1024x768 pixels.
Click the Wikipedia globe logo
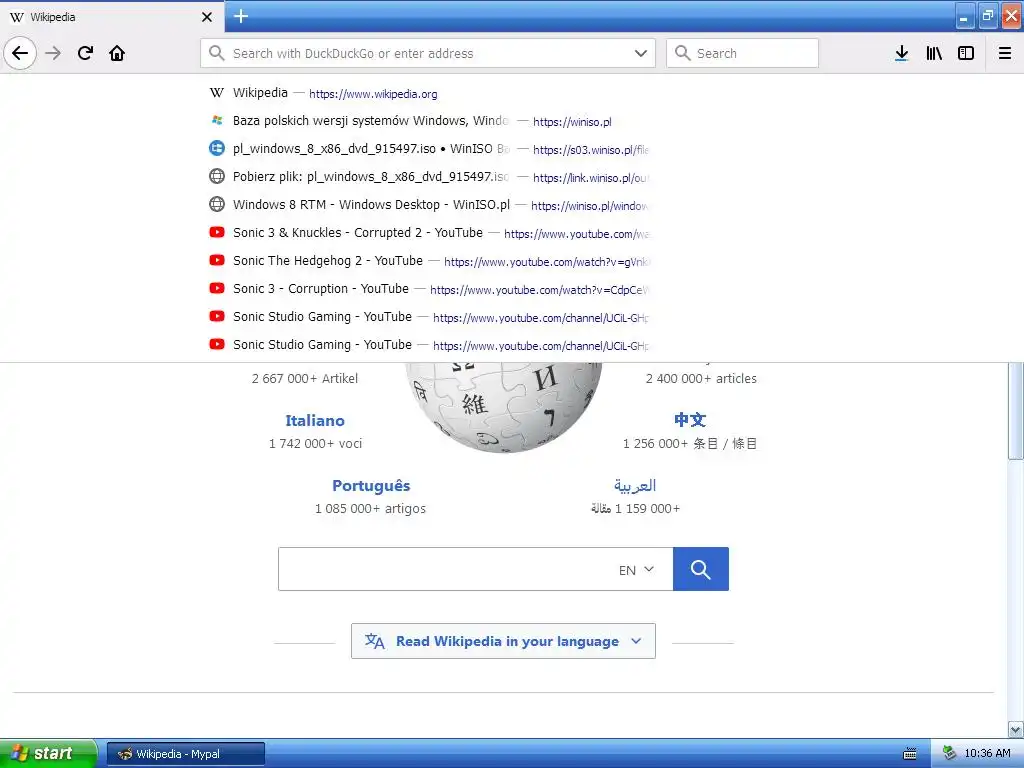504,408
